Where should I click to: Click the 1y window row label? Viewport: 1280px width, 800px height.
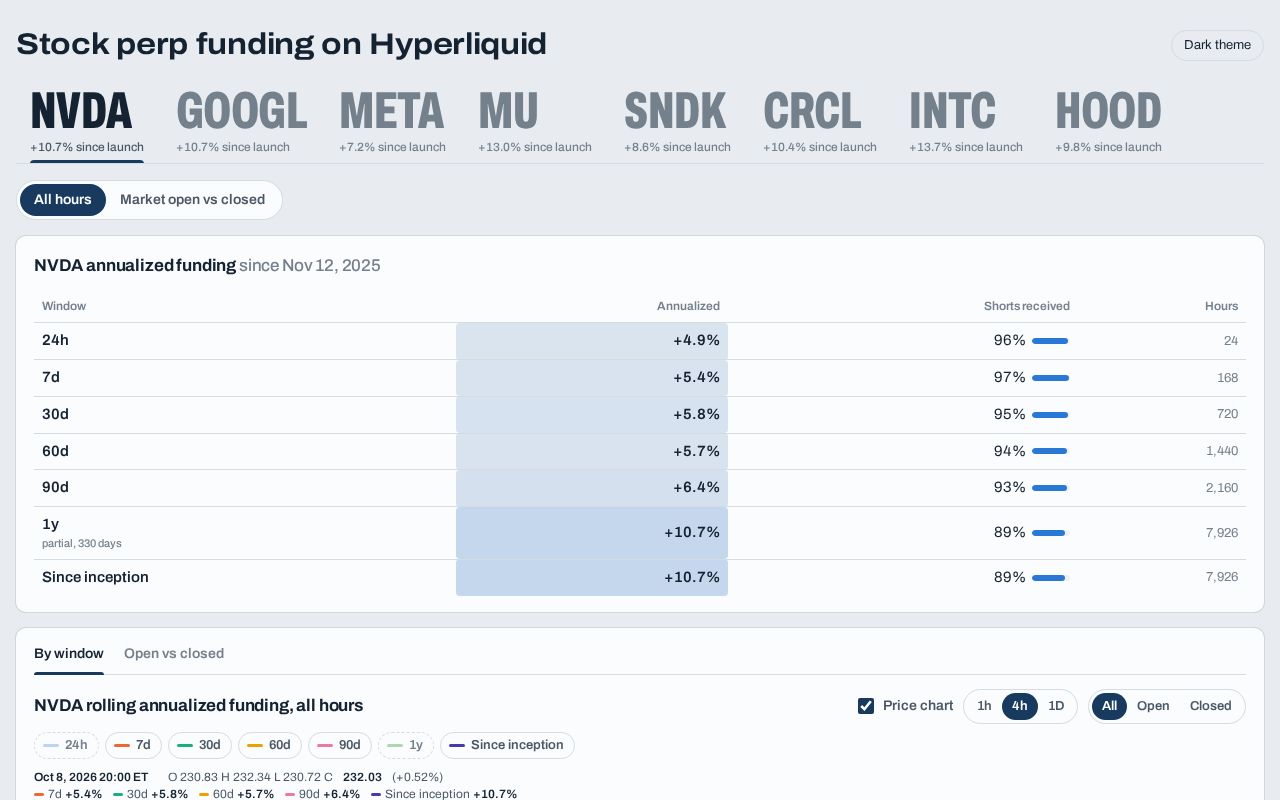point(50,524)
